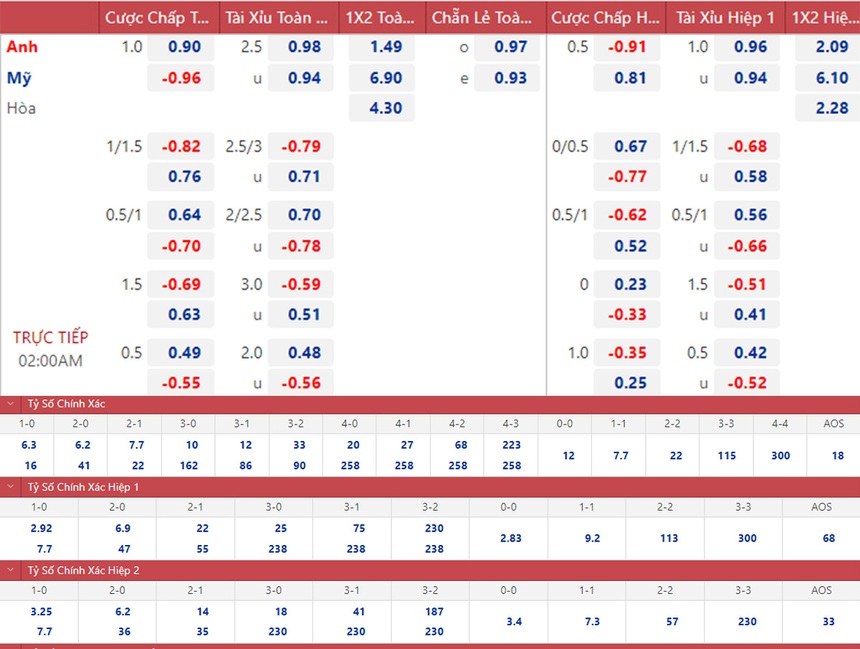Viewport: 860px width, 649px height.
Task: Click the Anh team name
Action: click(x=23, y=47)
